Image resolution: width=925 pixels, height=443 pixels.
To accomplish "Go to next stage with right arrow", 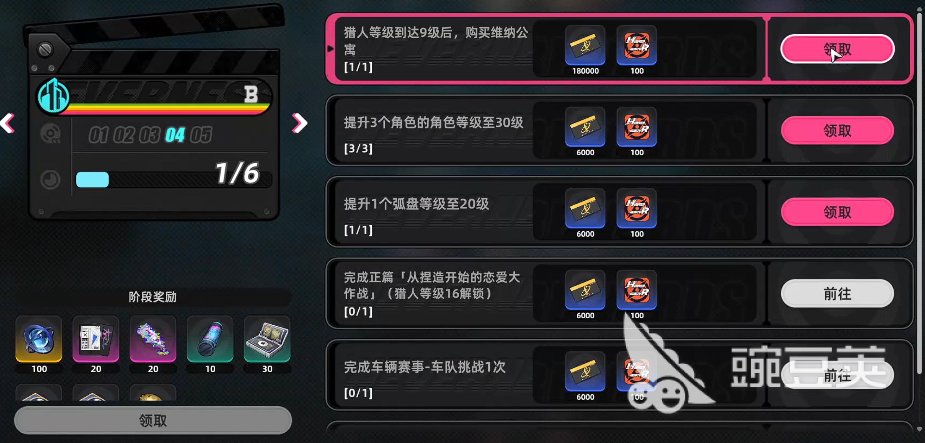I will (300, 123).
